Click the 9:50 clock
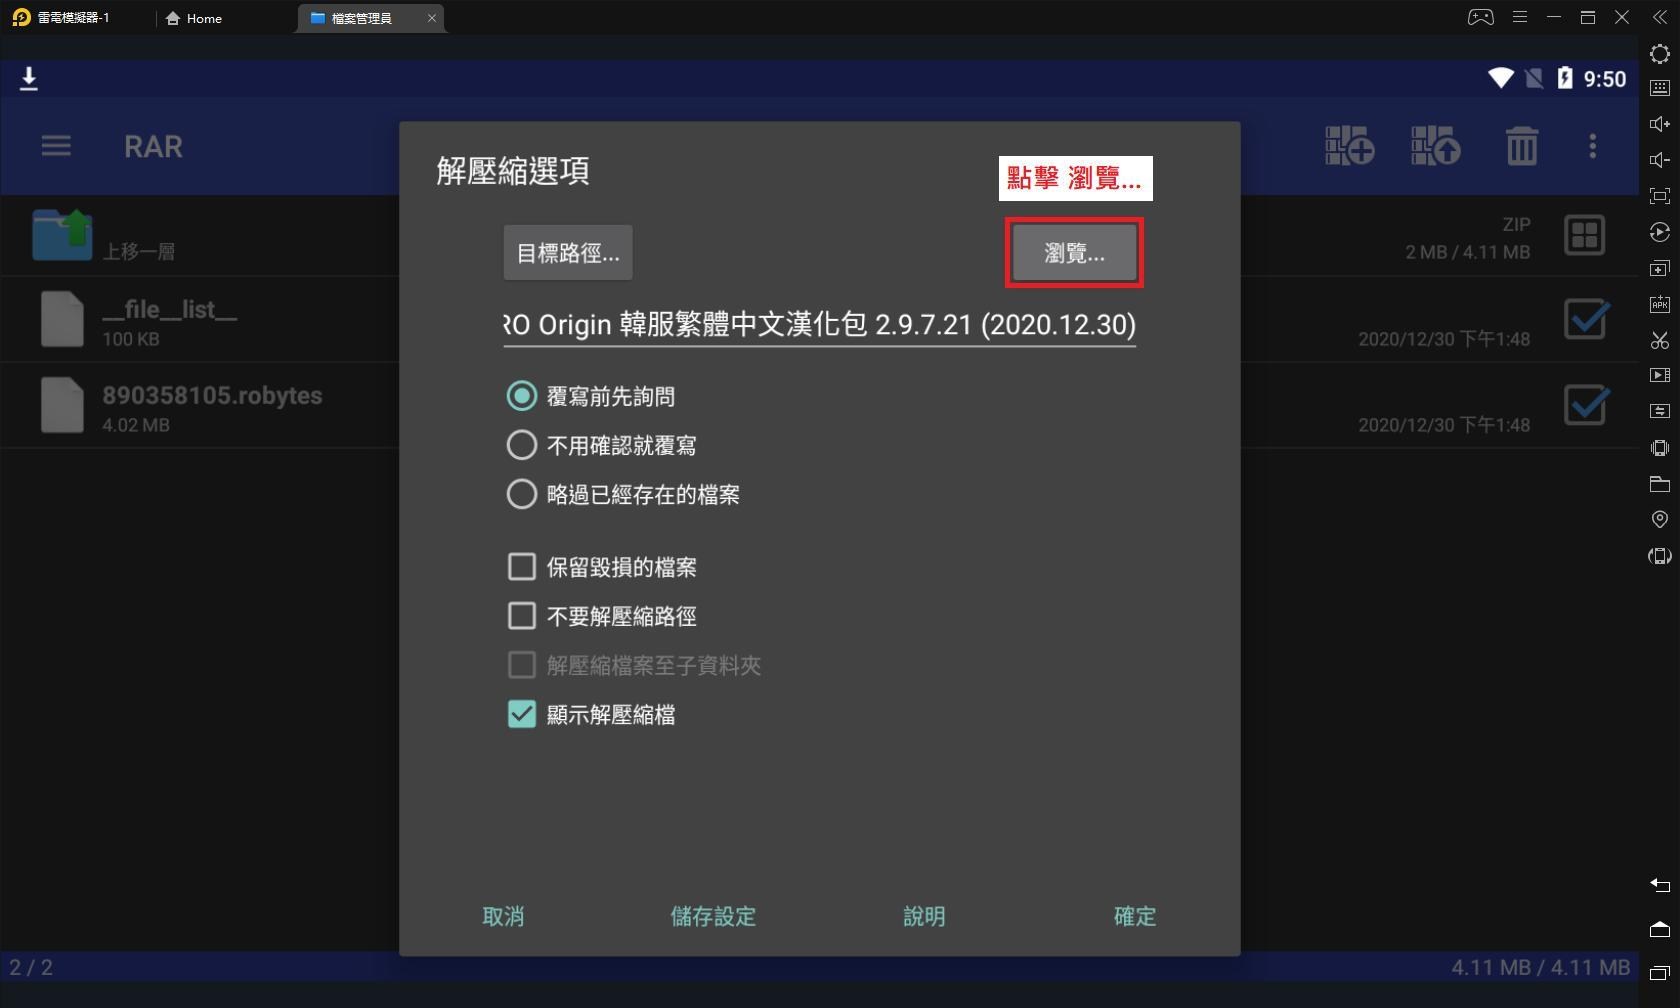Viewport: 1680px width, 1008px height. pyautogui.click(x=1604, y=79)
